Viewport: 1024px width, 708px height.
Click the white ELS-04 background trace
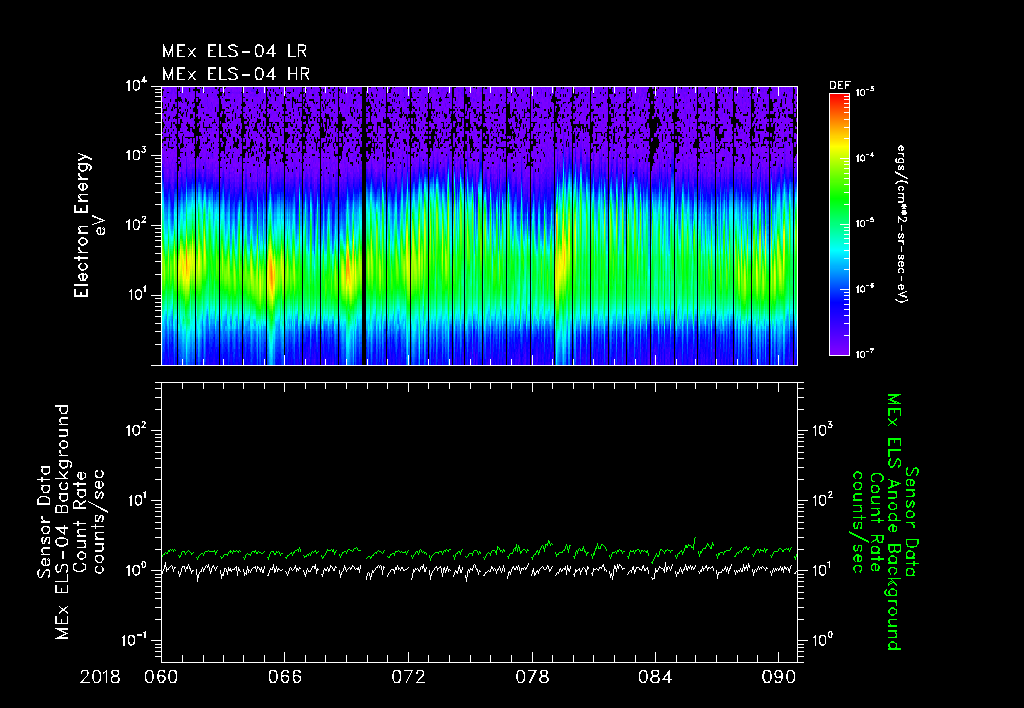coord(479,570)
